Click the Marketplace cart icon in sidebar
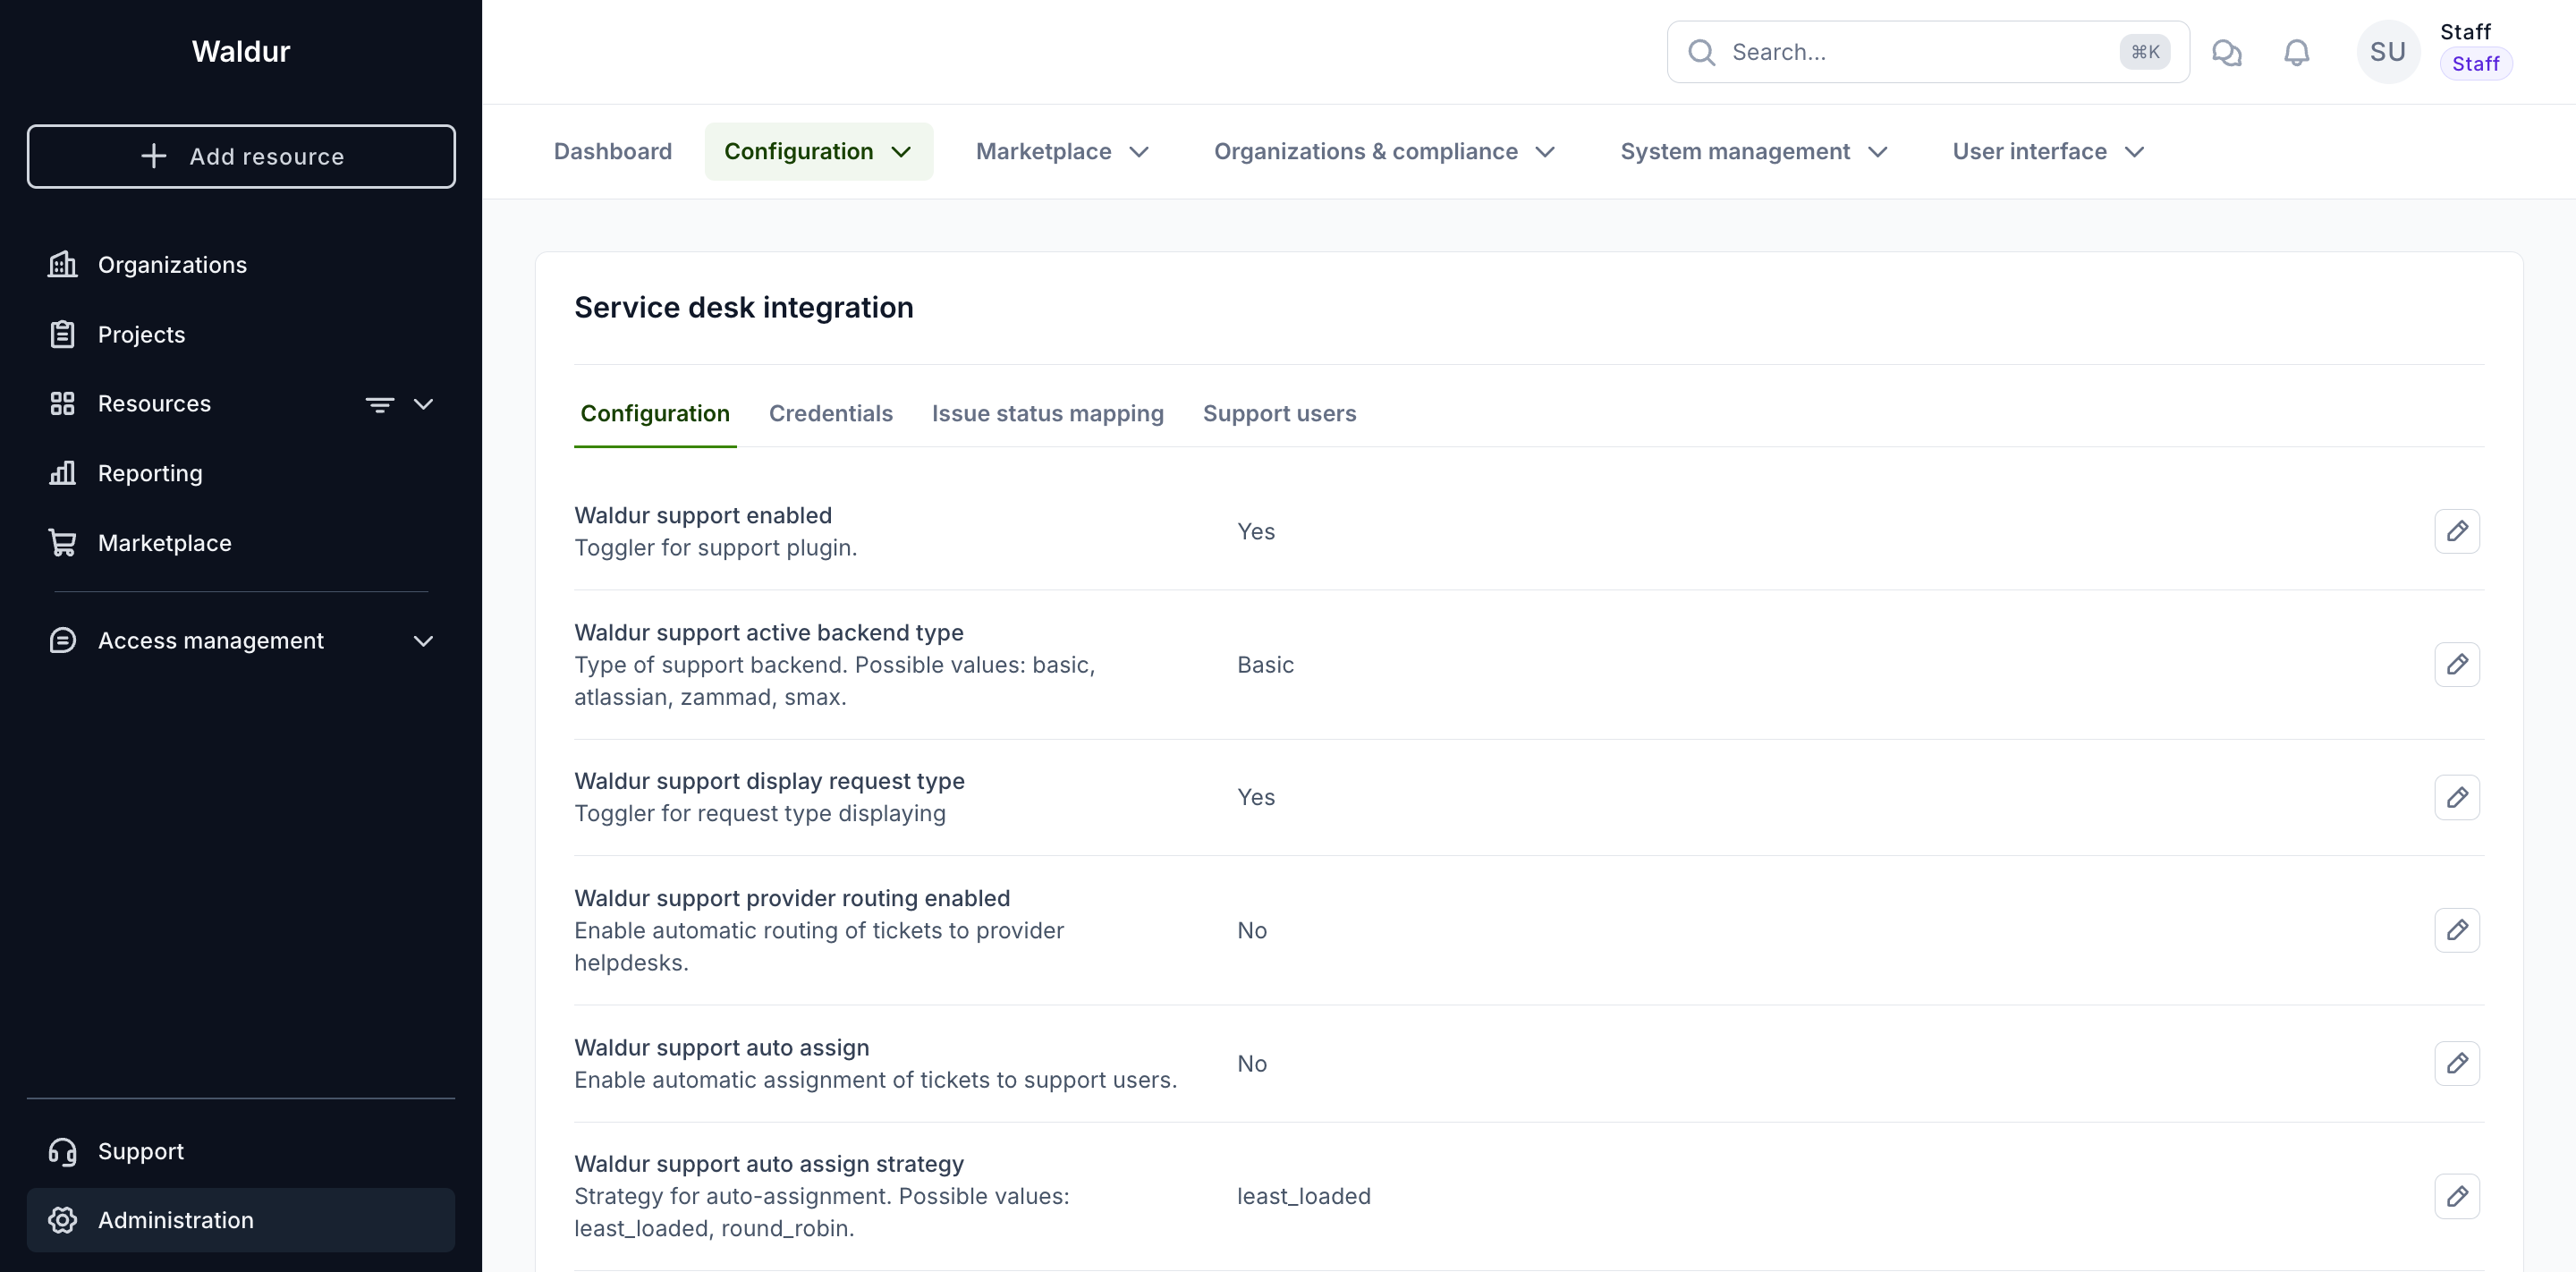 click(x=62, y=543)
